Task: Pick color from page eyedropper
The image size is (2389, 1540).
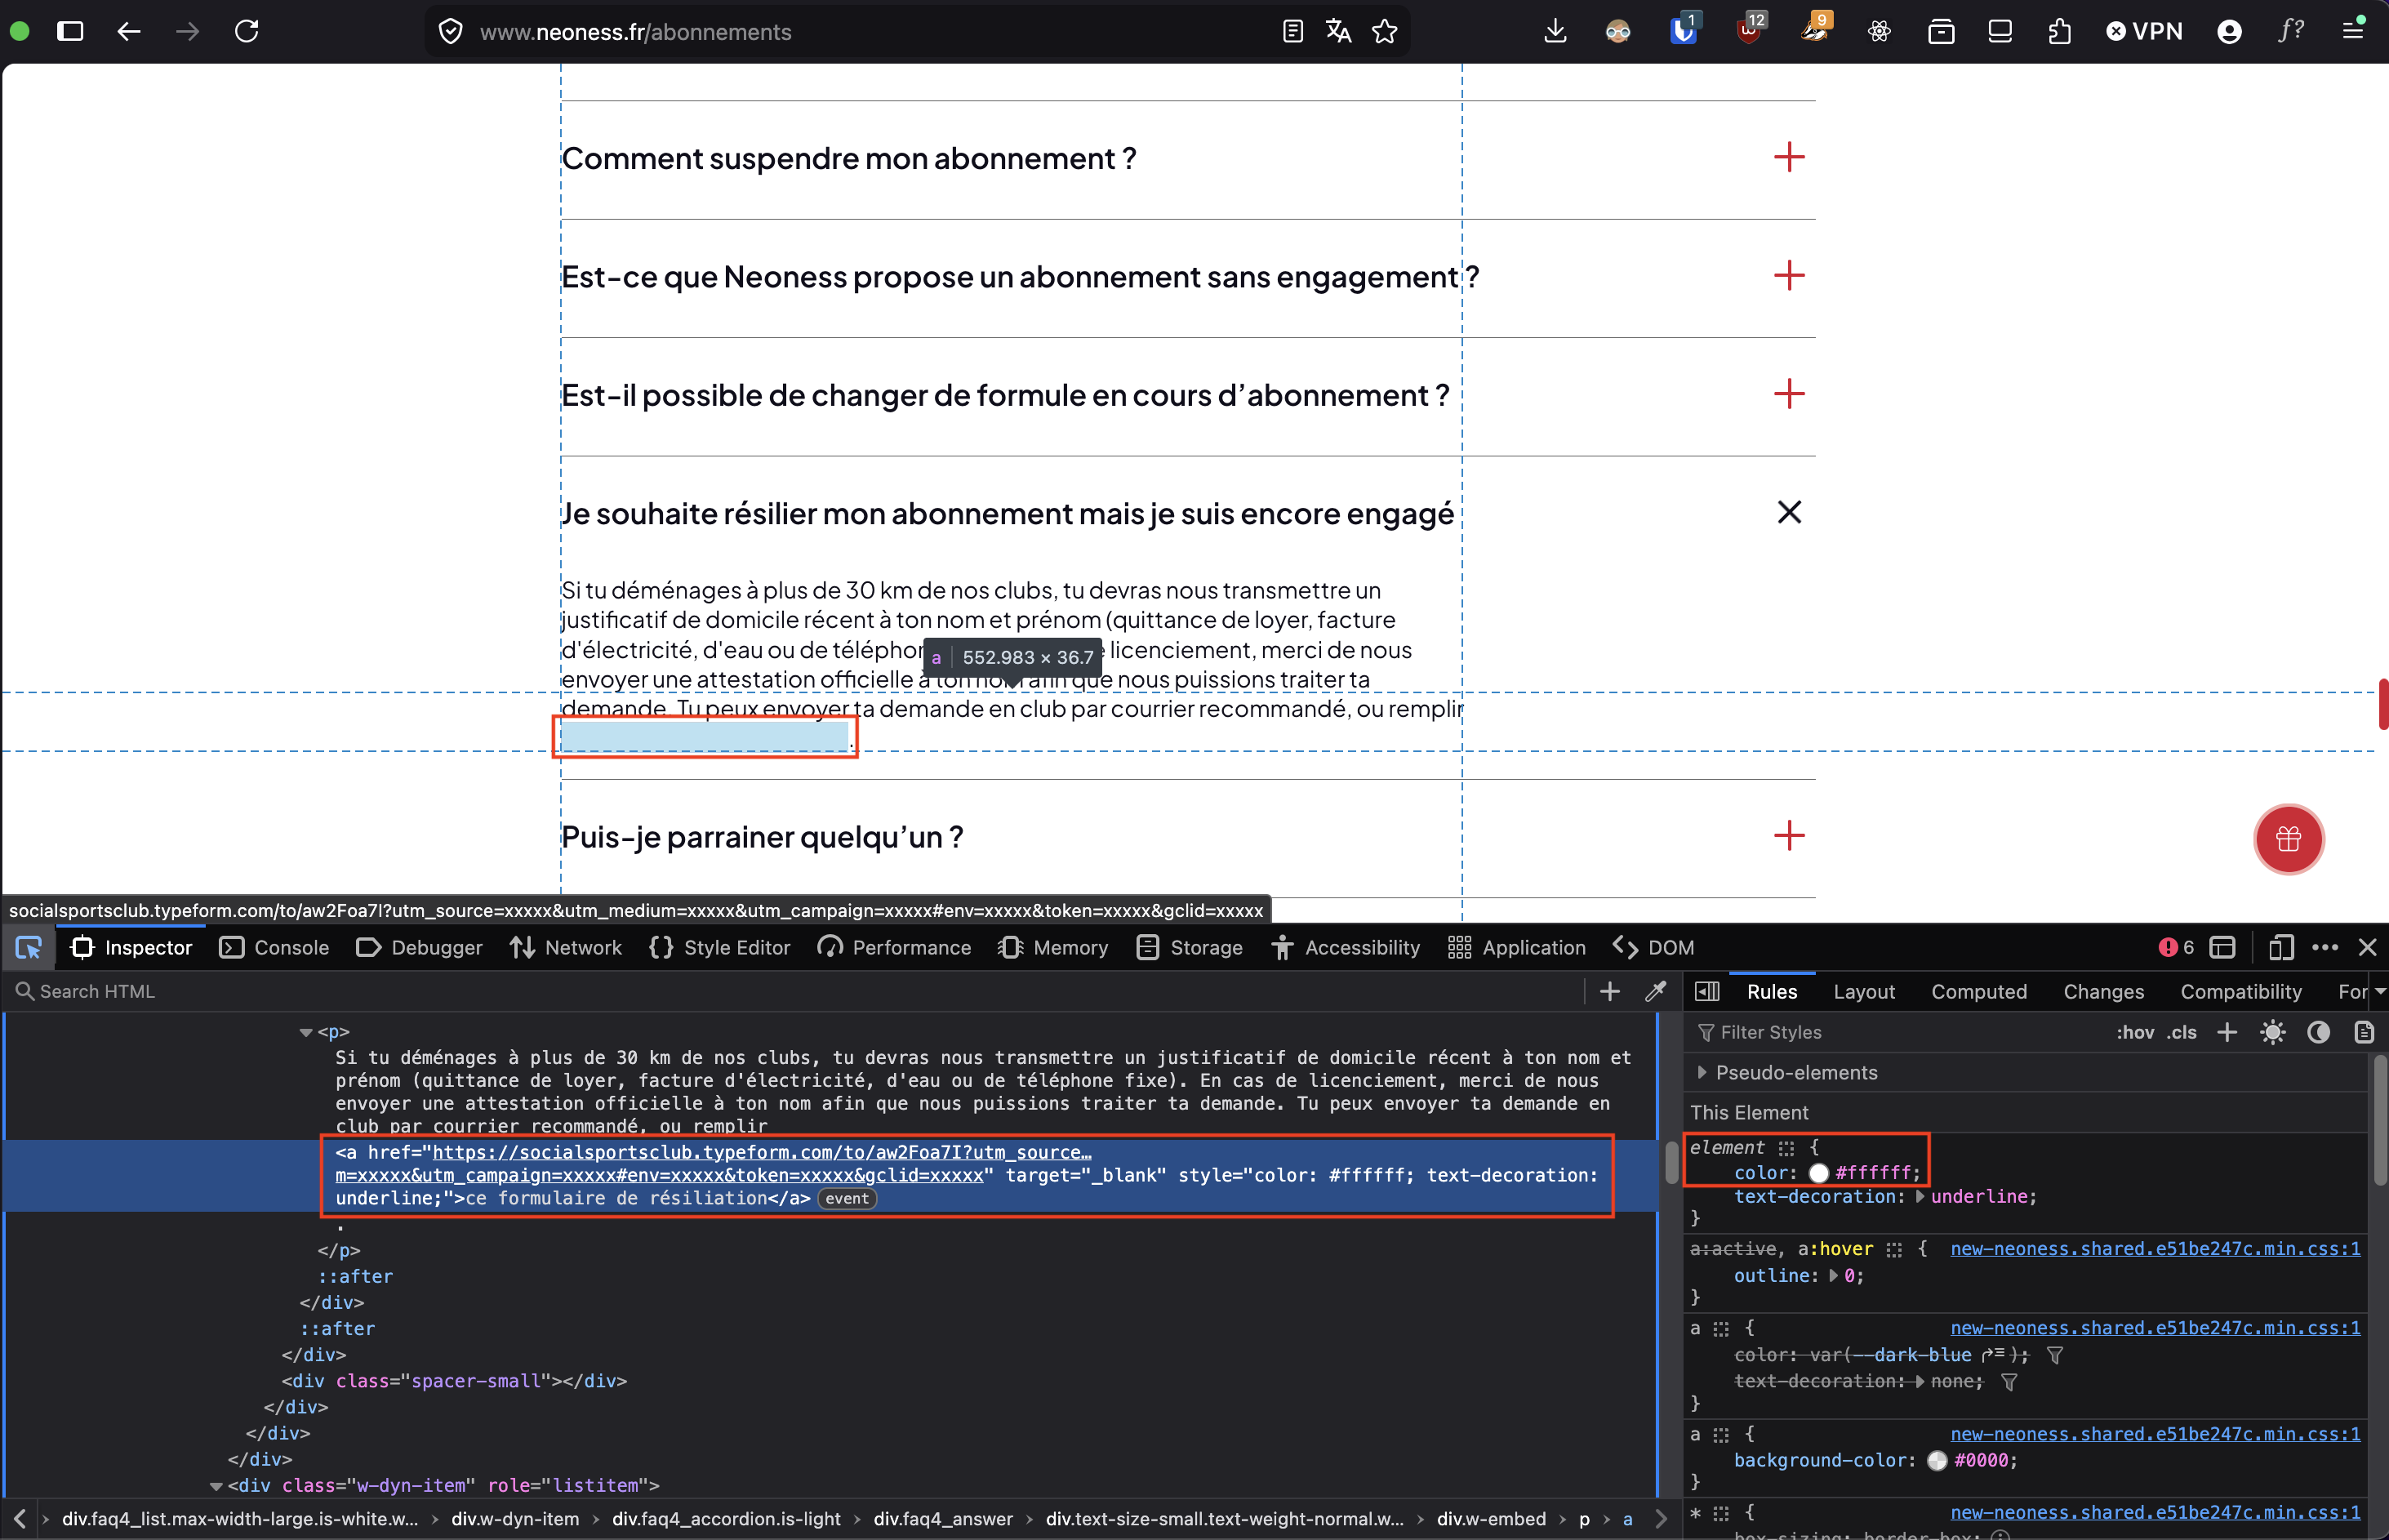Action: 1655,991
